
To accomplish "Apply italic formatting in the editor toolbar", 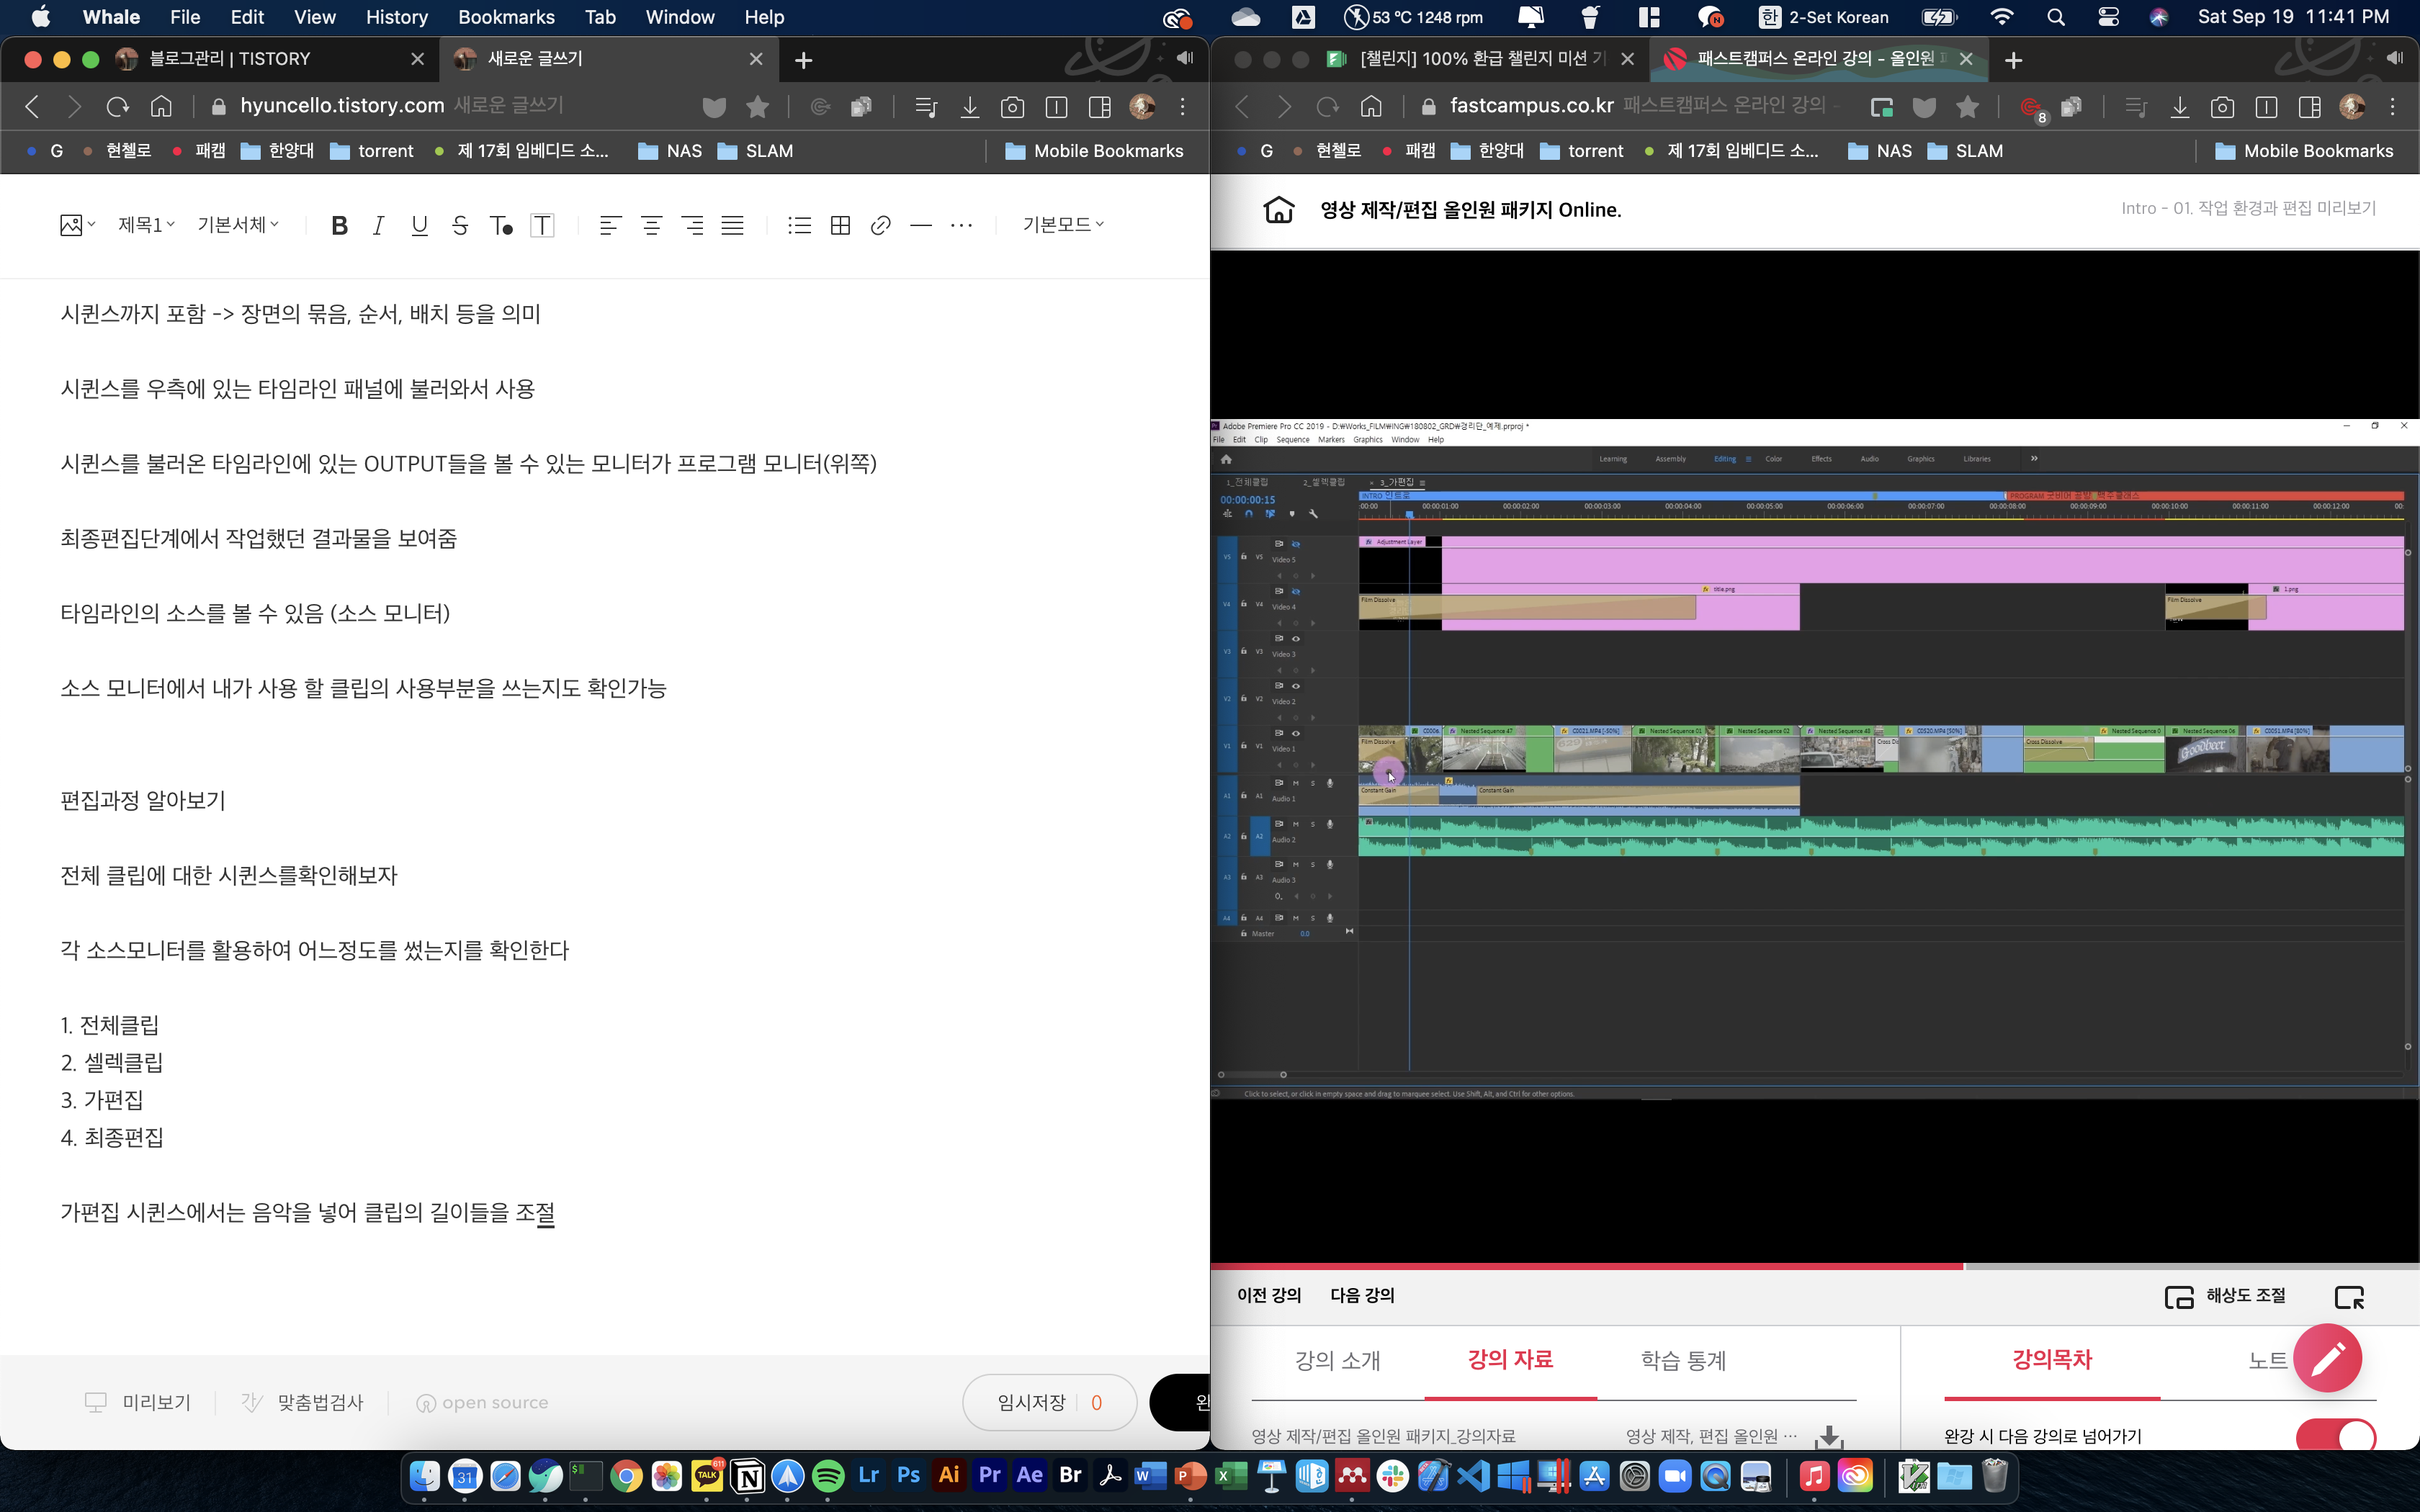I will point(378,226).
